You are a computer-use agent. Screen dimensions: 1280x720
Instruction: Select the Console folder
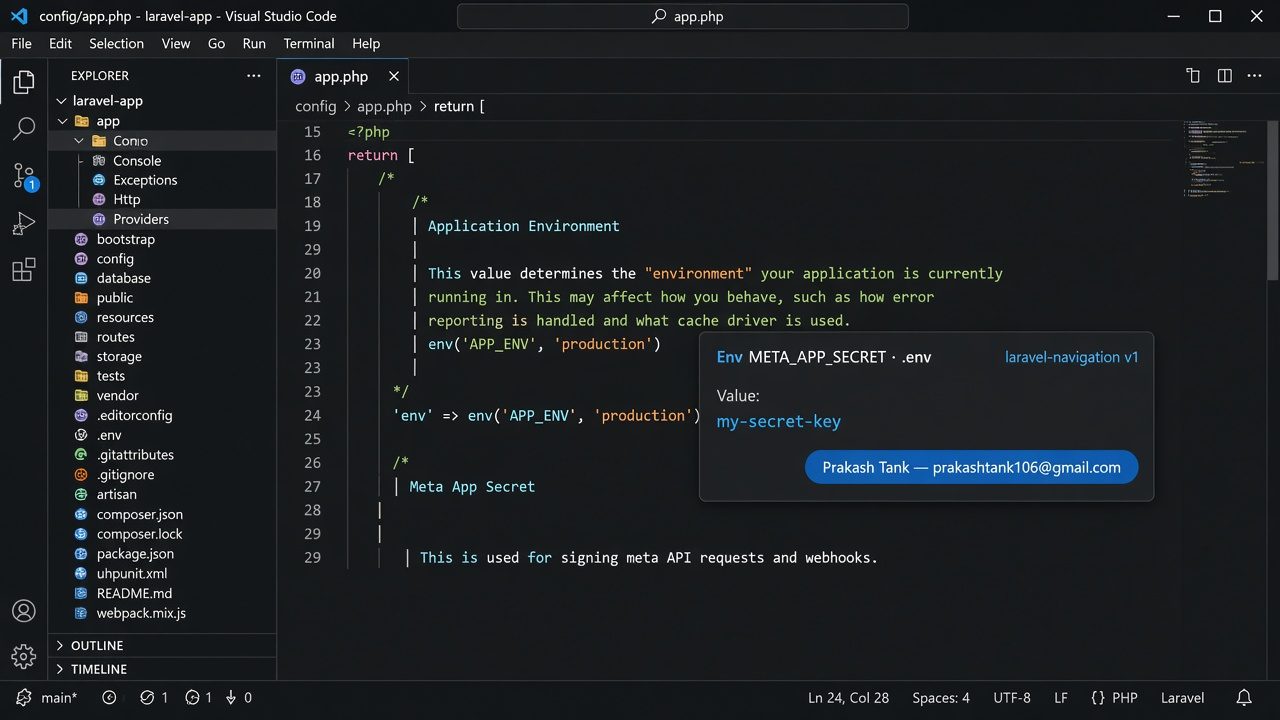pyautogui.click(x=137, y=161)
